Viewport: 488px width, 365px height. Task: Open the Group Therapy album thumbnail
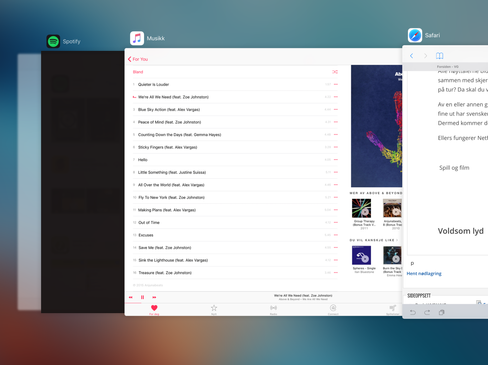pos(361,208)
